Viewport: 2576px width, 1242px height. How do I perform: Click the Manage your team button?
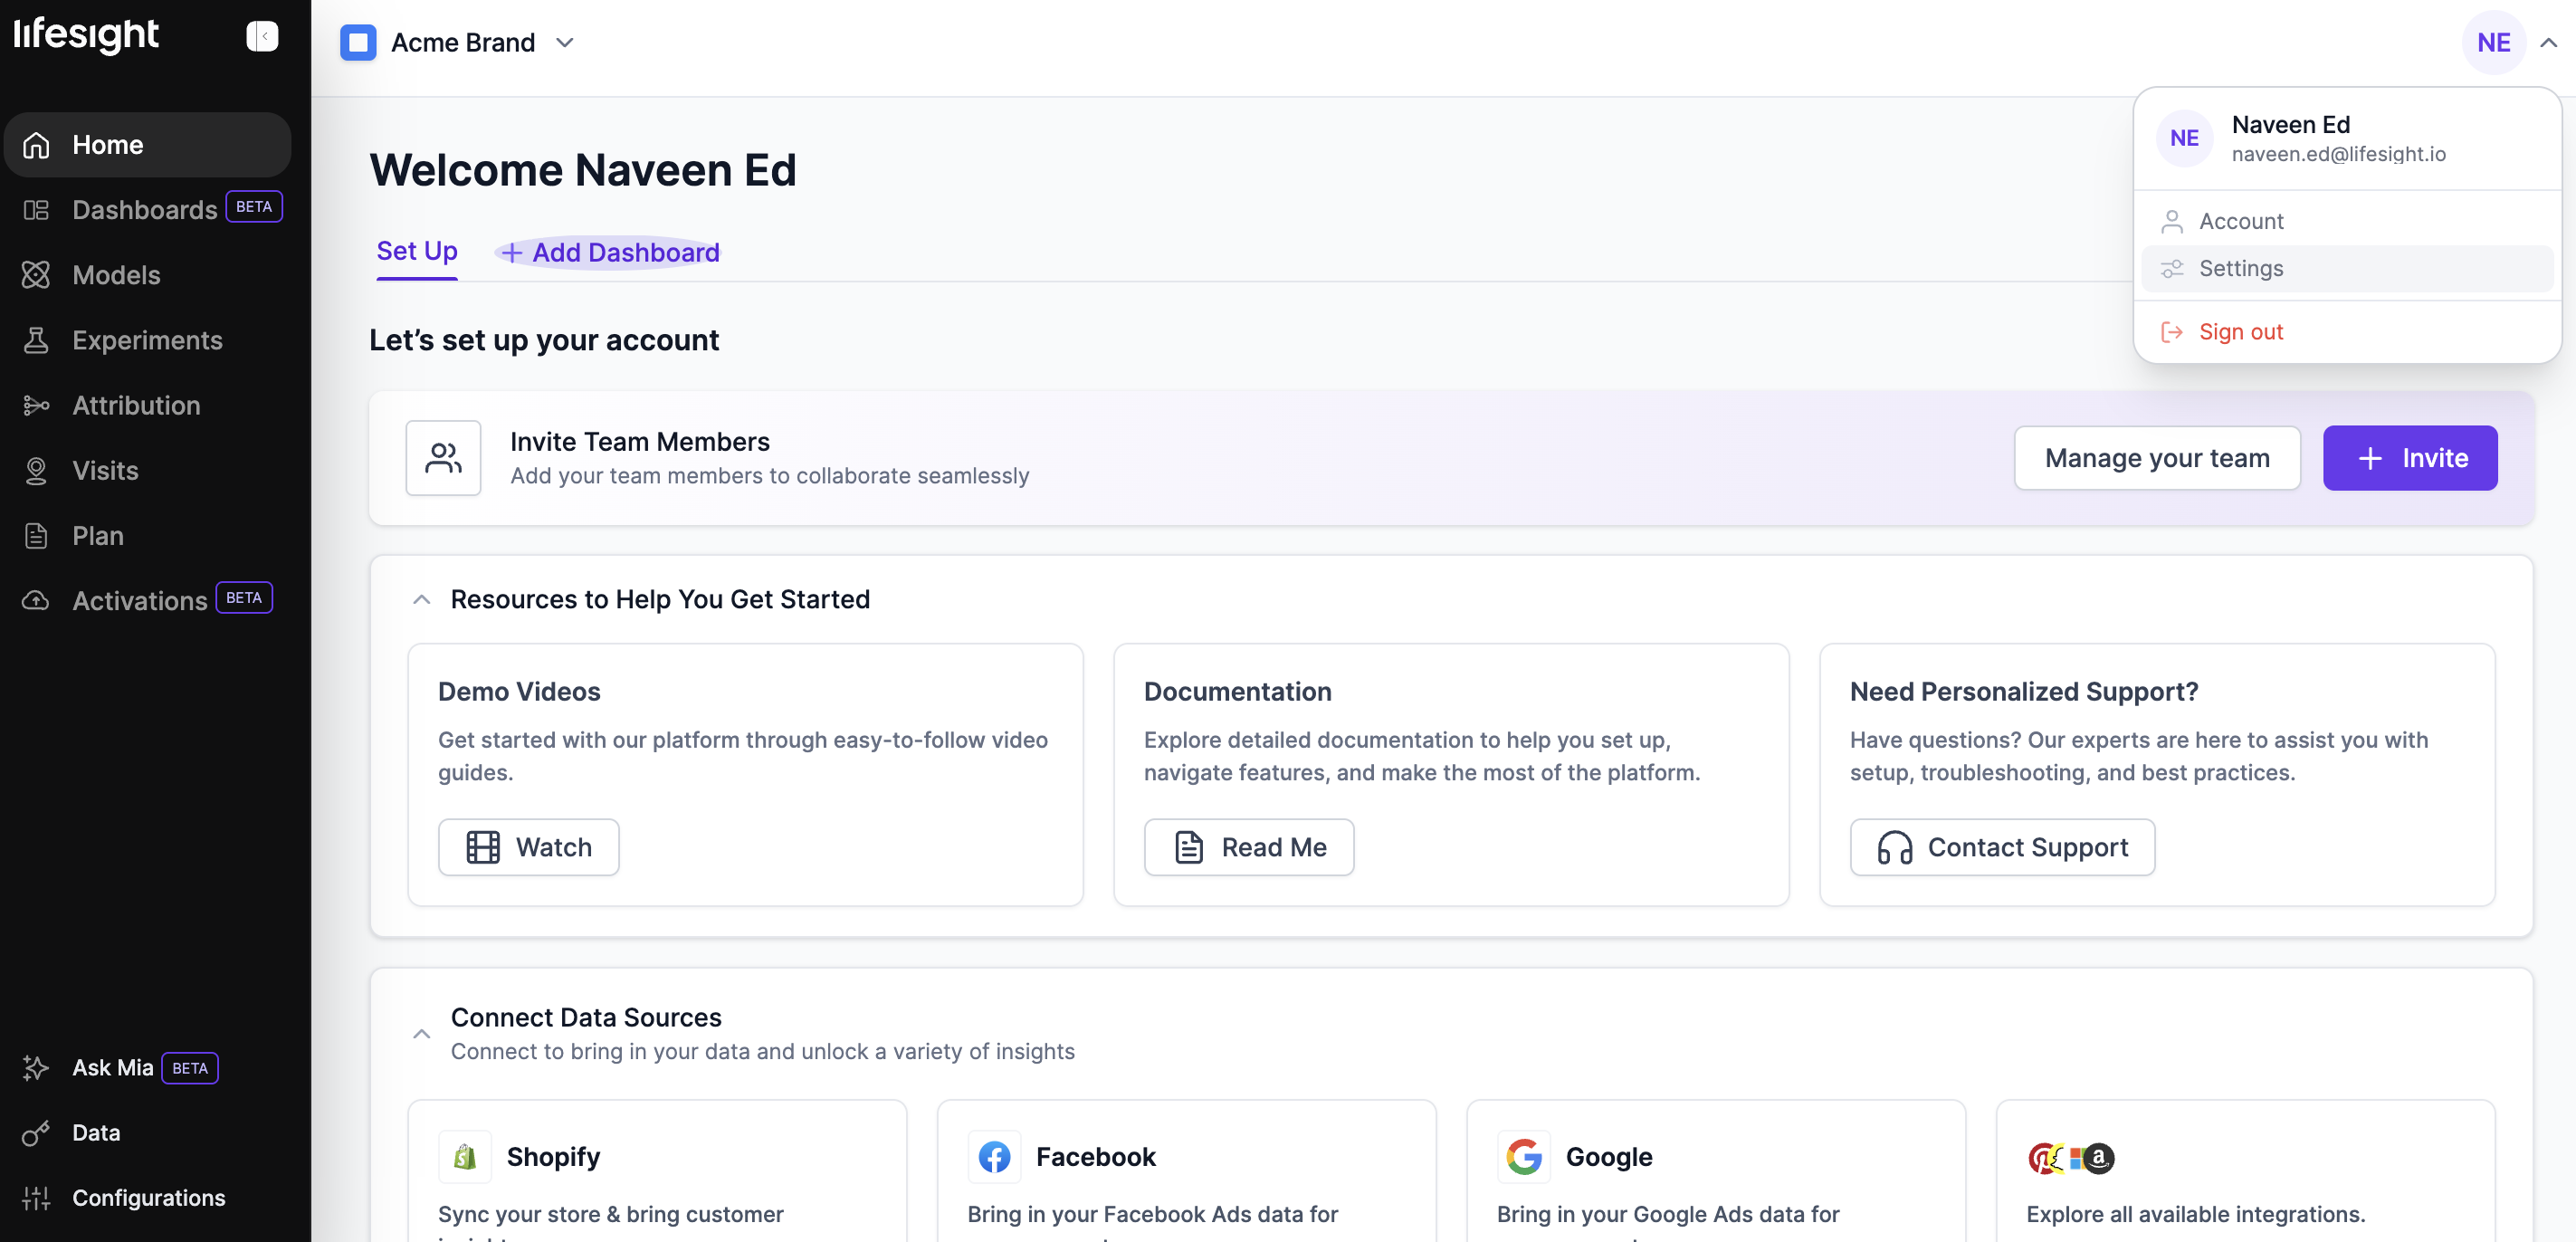pos(2156,458)
